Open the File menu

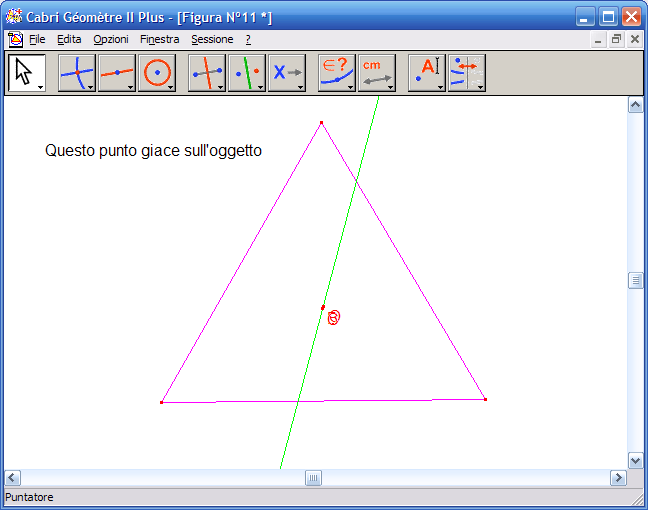(x=37, y=39)
